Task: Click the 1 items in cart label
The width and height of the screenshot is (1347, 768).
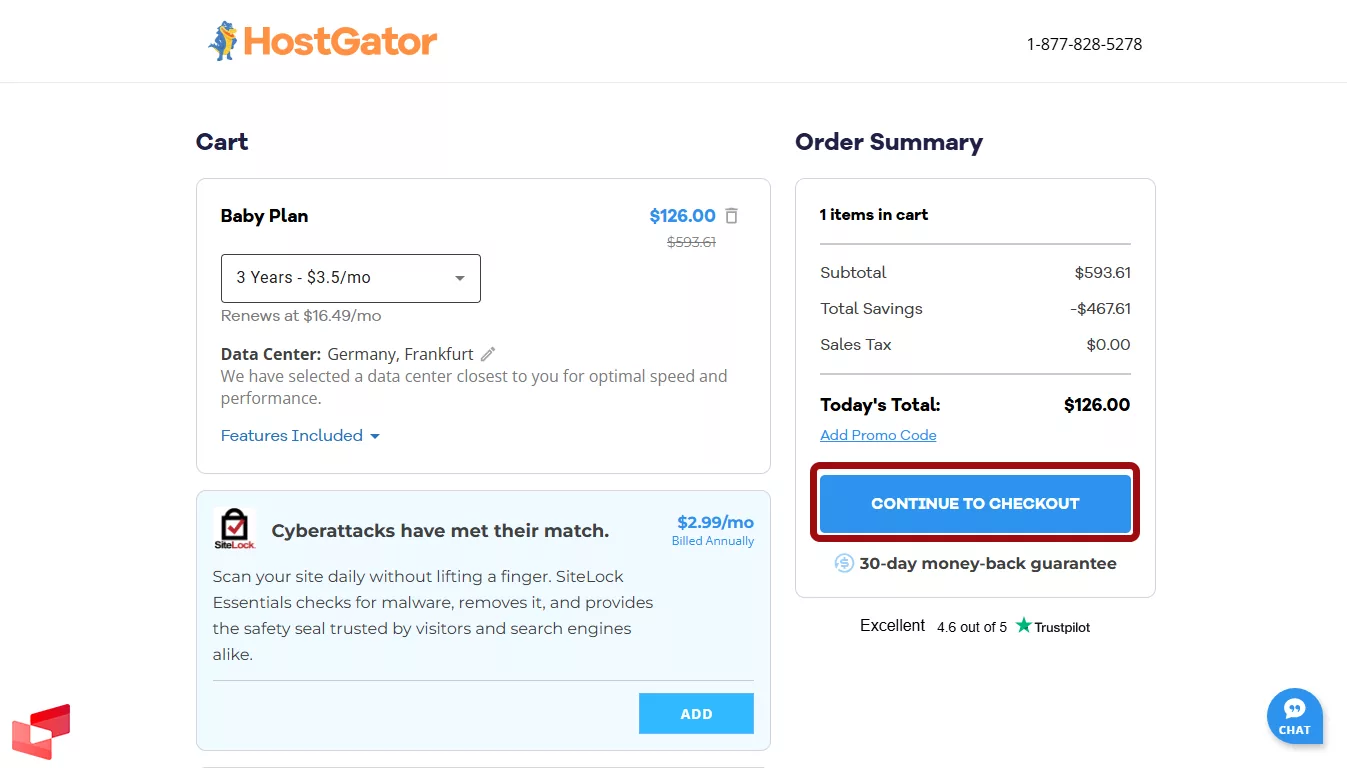Action: click(x=873, y=214)
